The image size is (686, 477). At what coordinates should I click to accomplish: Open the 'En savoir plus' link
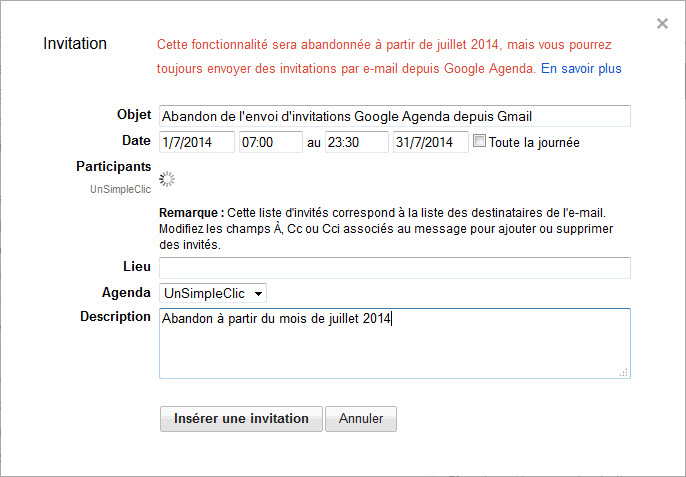pos(581,69)
